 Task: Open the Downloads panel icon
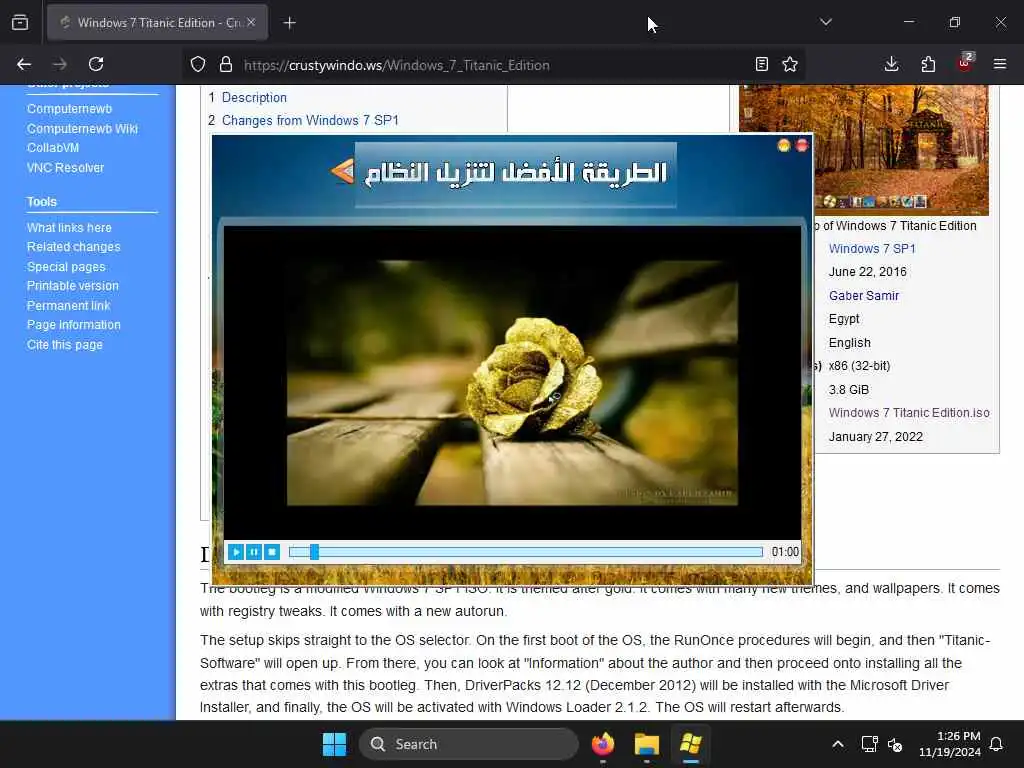point(891,64)
